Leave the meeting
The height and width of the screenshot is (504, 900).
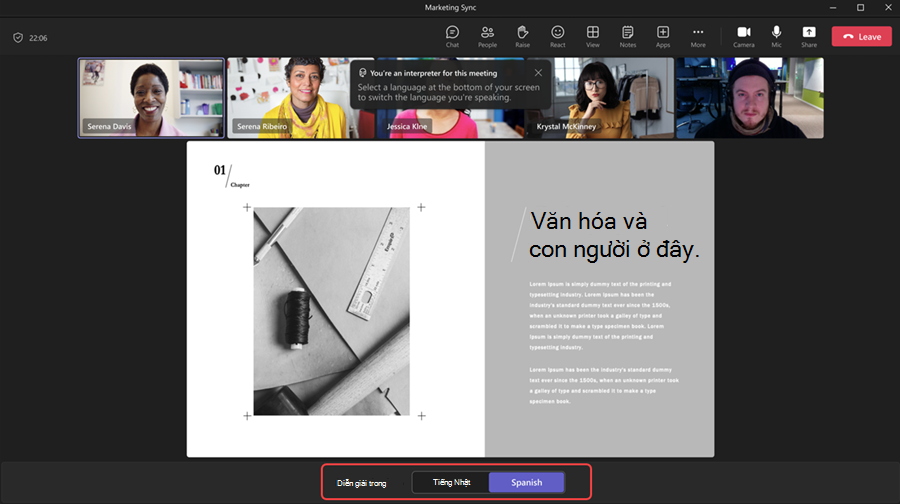[x=862, y=37]
